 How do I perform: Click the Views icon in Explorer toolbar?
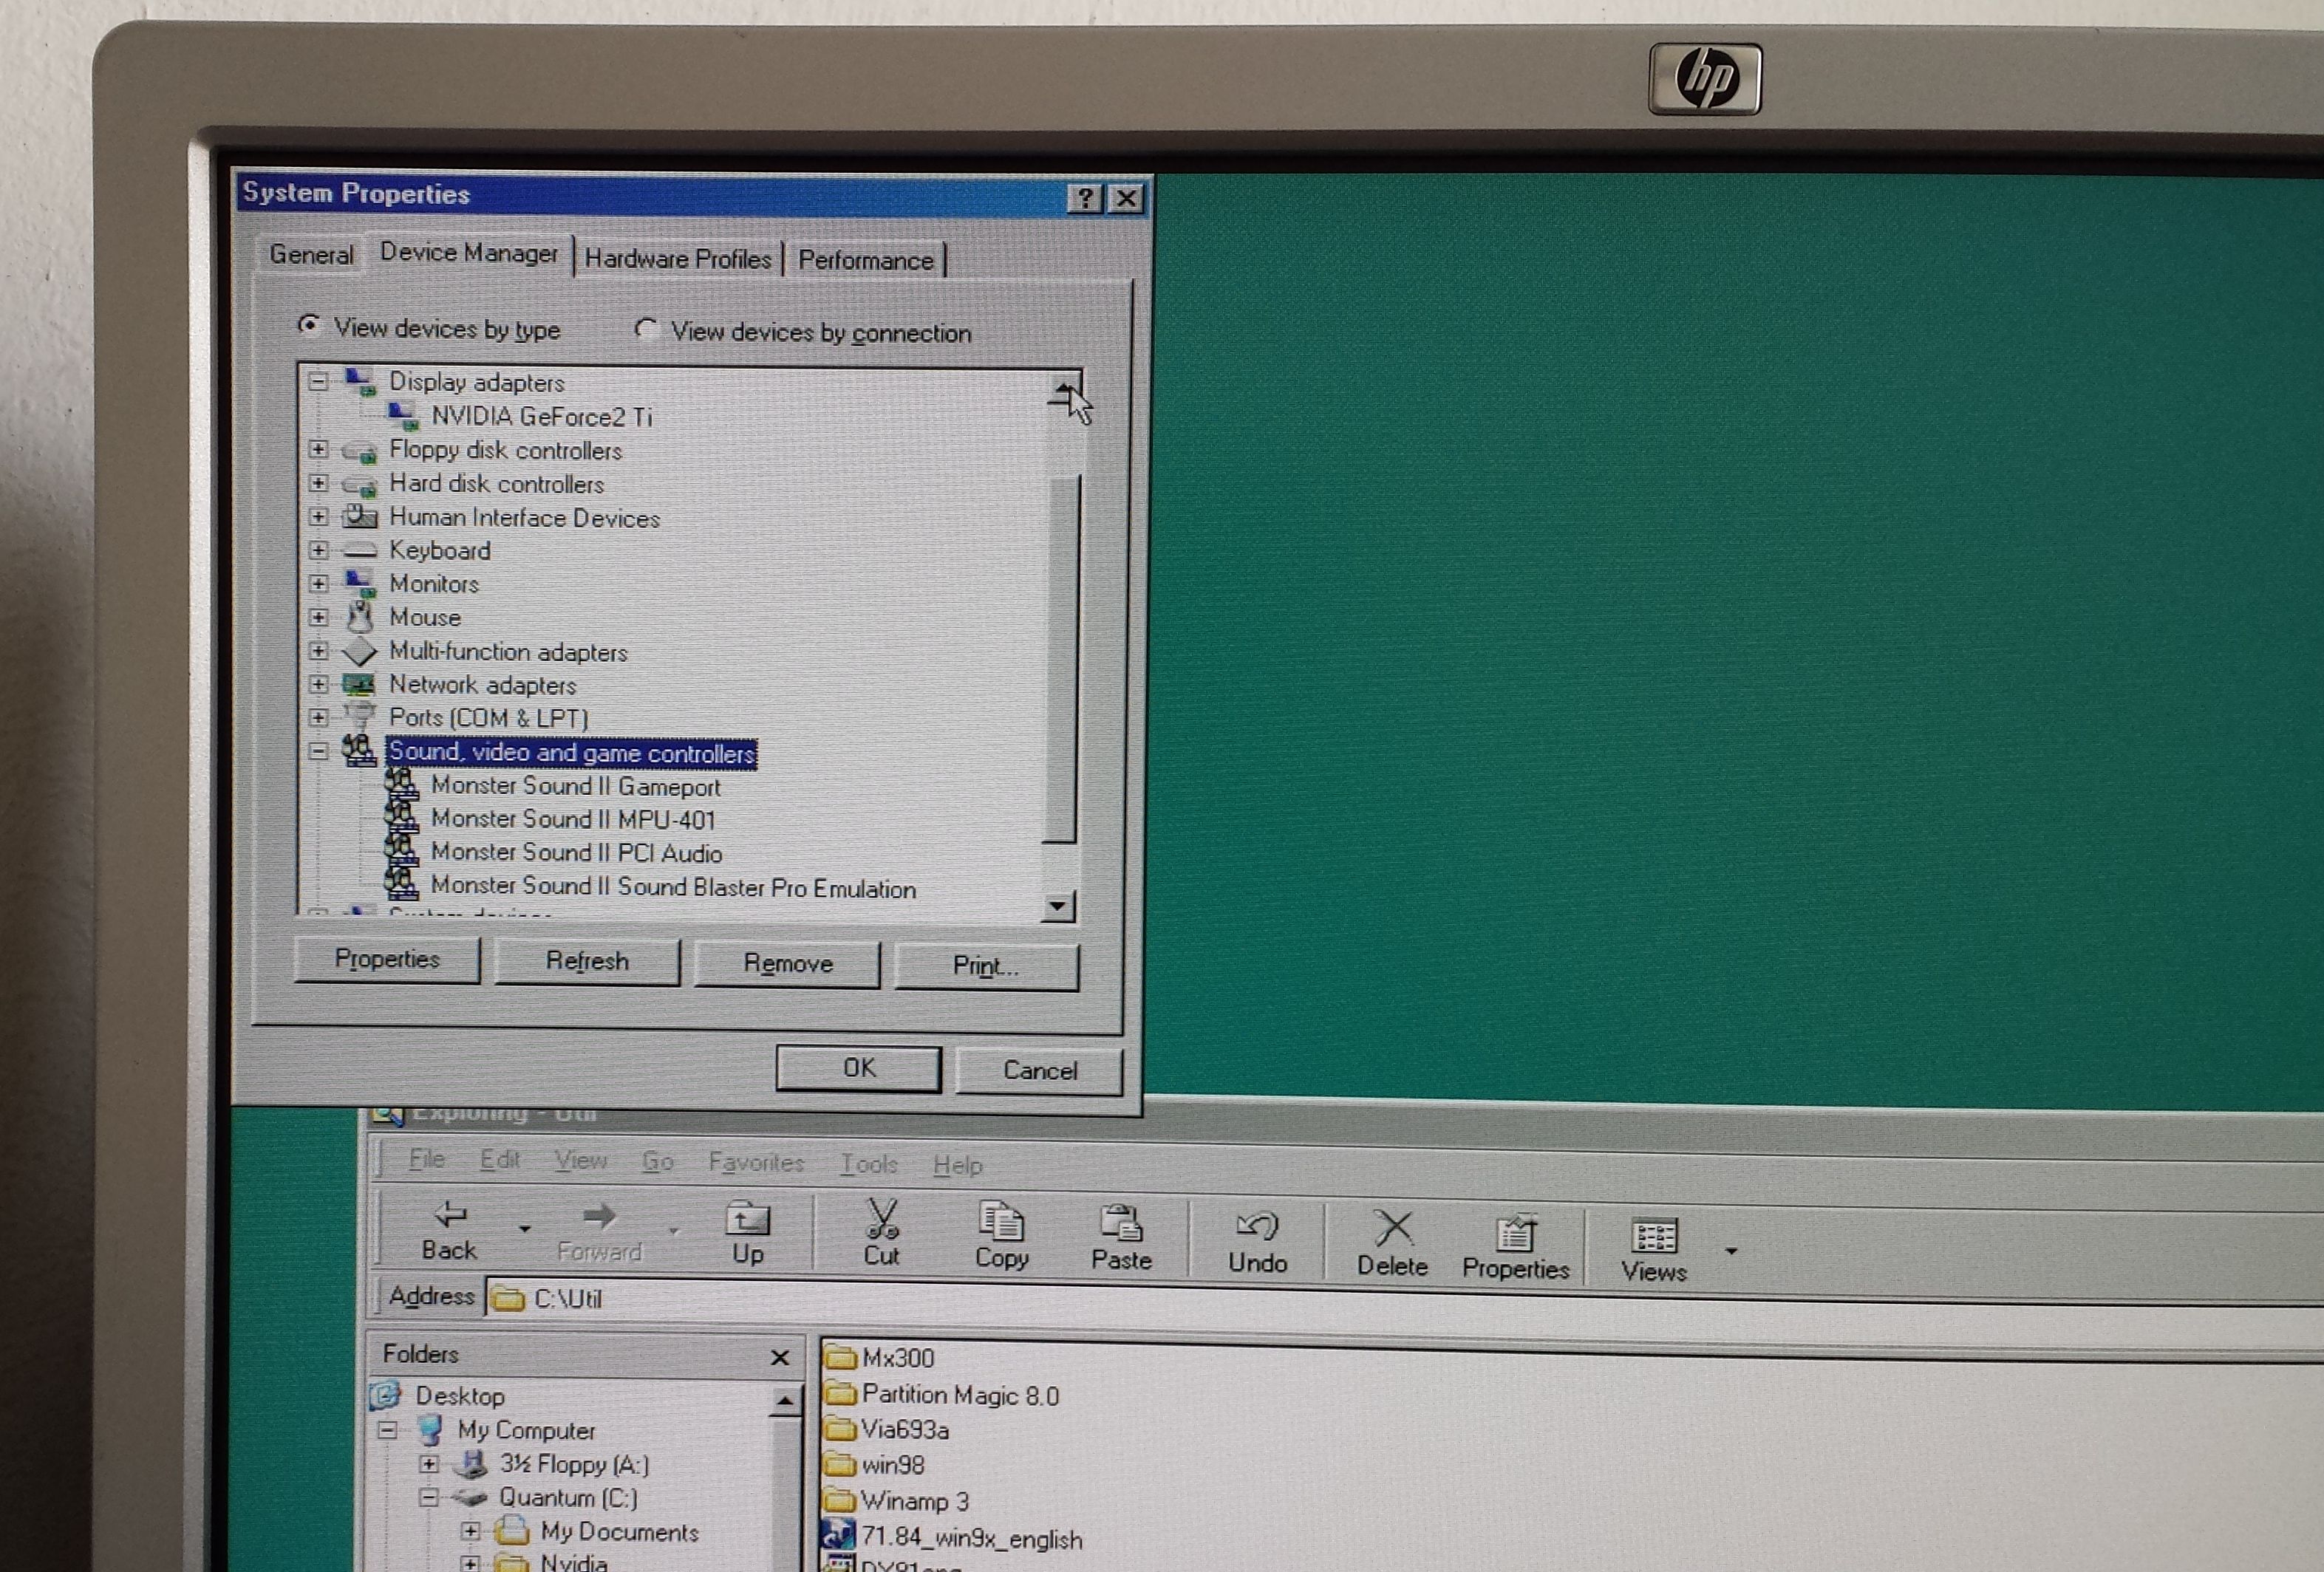[1654, 1236]
